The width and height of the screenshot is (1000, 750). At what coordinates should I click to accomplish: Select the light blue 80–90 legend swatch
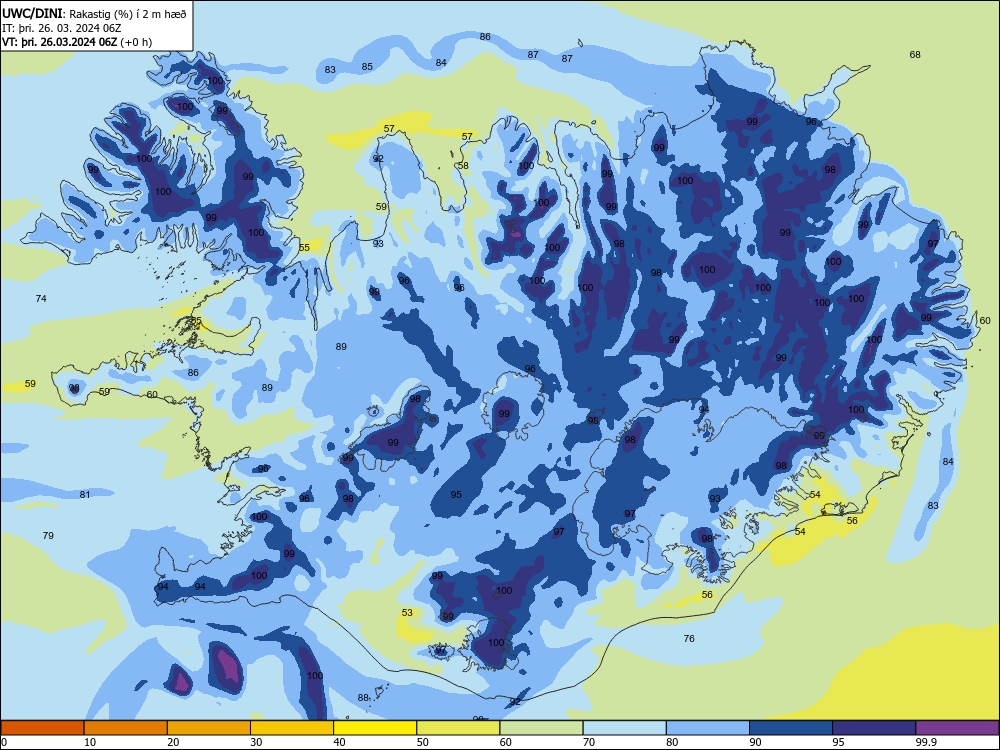[708, 728]
